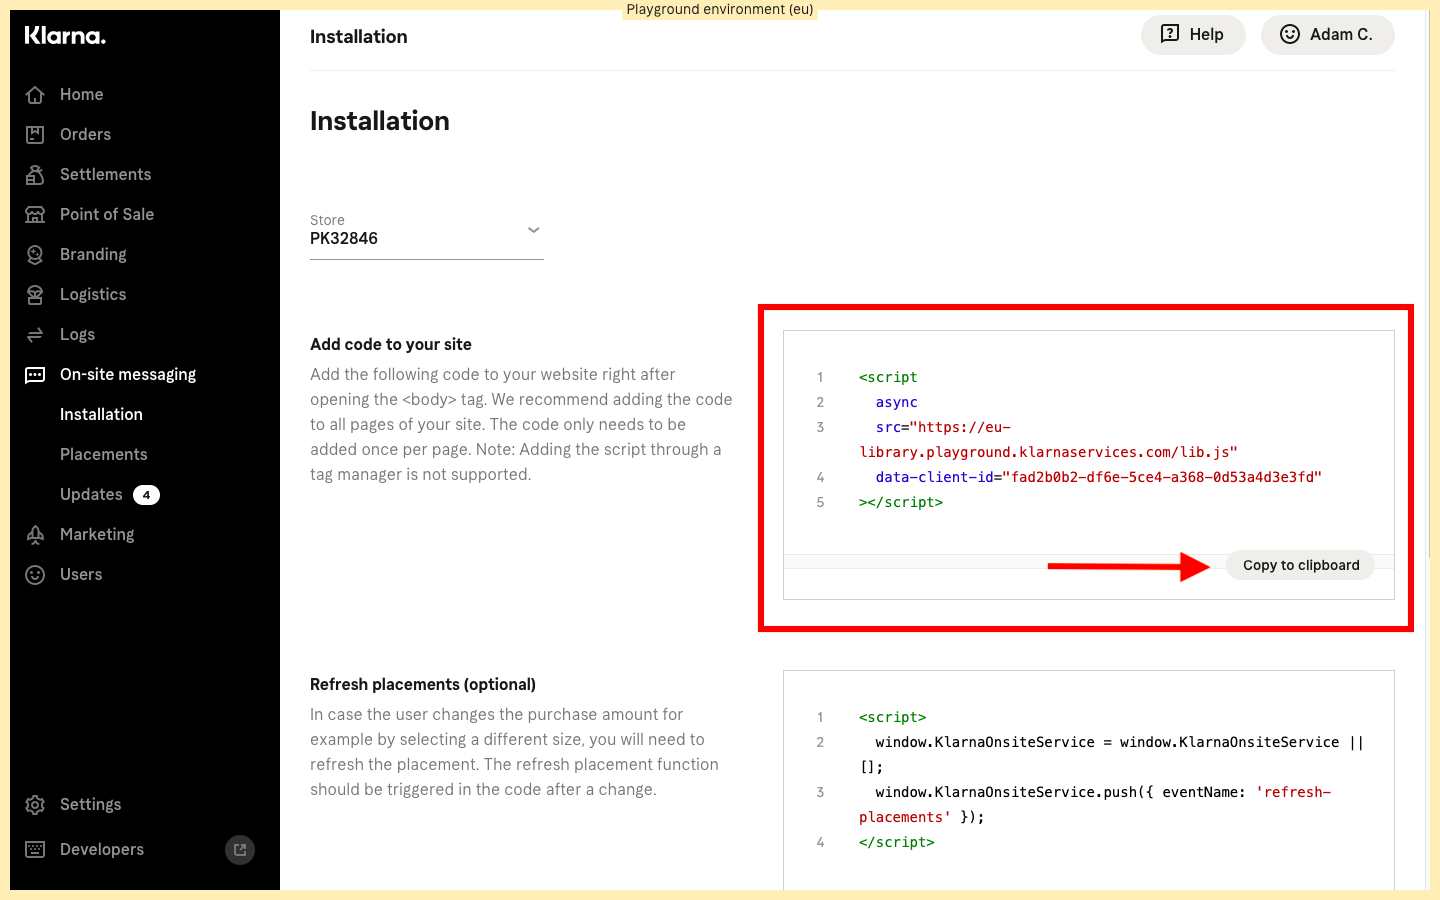The height and width of the screenshot is (900, 1440).
Task: Click the Branding icon
Action: [35, 254]
